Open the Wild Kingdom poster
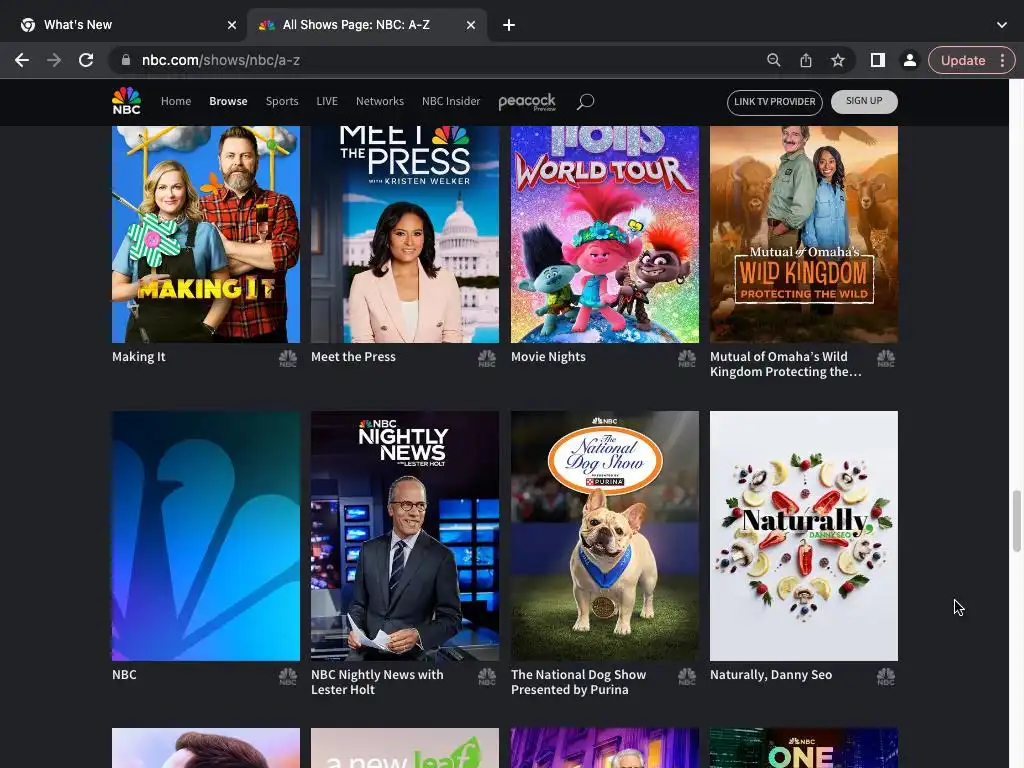The height and width of the screenshot is (768, 1024). 804,234
